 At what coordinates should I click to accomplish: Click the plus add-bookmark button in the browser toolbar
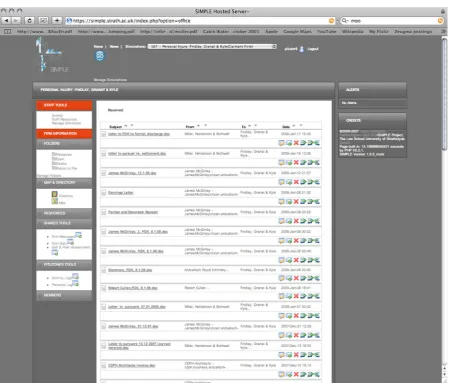(57, 21)
